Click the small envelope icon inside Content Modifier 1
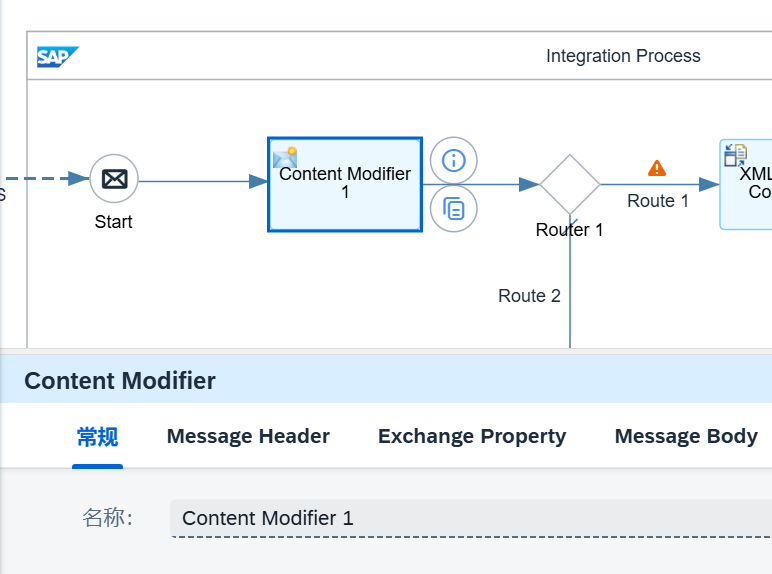This screenshot has width=772, height=574. point(285,156)
